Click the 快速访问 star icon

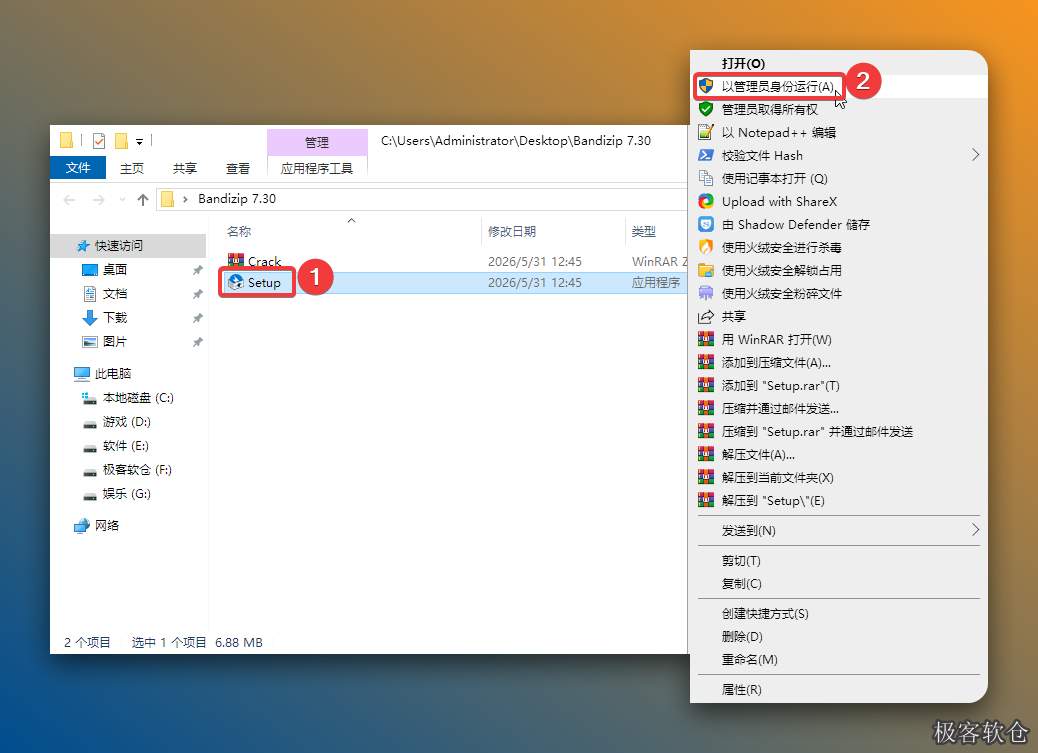point(83,246)
